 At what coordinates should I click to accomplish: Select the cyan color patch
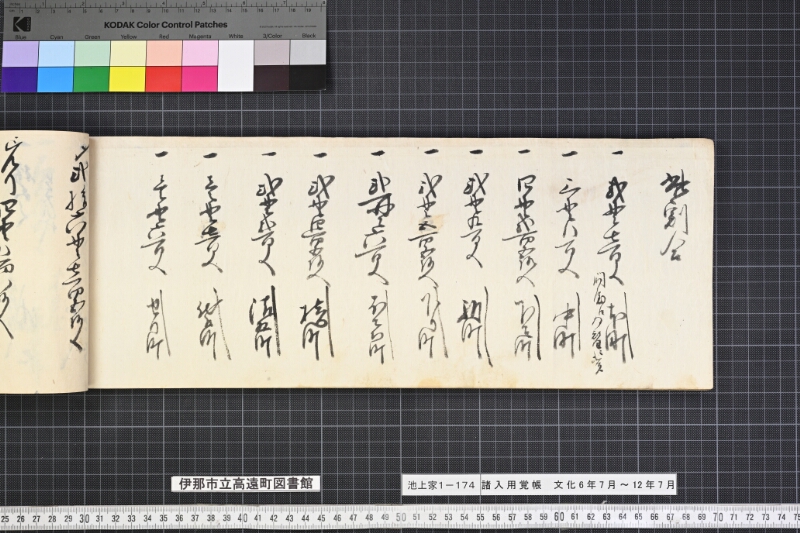click(55, 79)
